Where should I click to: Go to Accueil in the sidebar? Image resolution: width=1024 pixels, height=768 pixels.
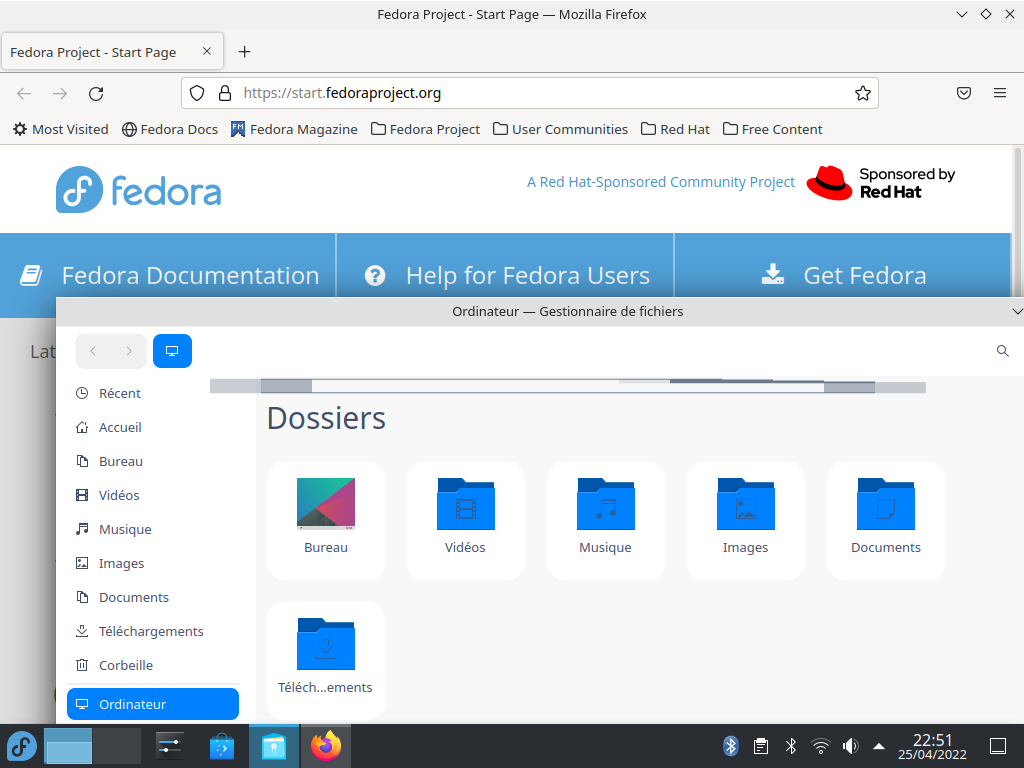(x=153, y=427)
